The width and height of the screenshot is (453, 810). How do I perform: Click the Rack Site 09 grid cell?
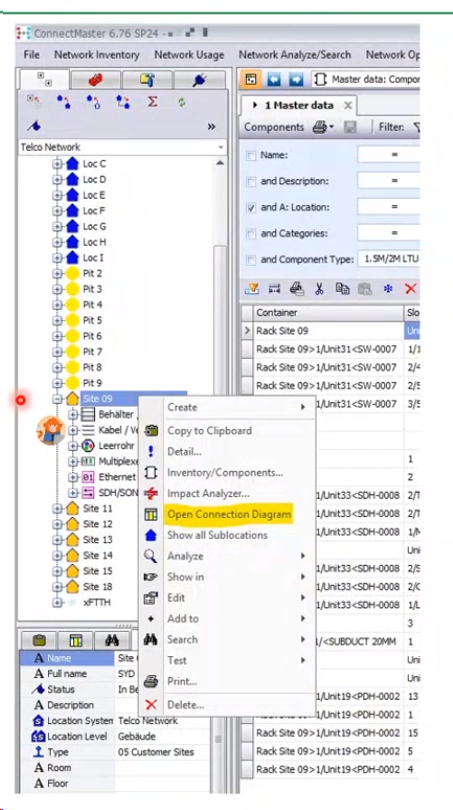point(328,331)
